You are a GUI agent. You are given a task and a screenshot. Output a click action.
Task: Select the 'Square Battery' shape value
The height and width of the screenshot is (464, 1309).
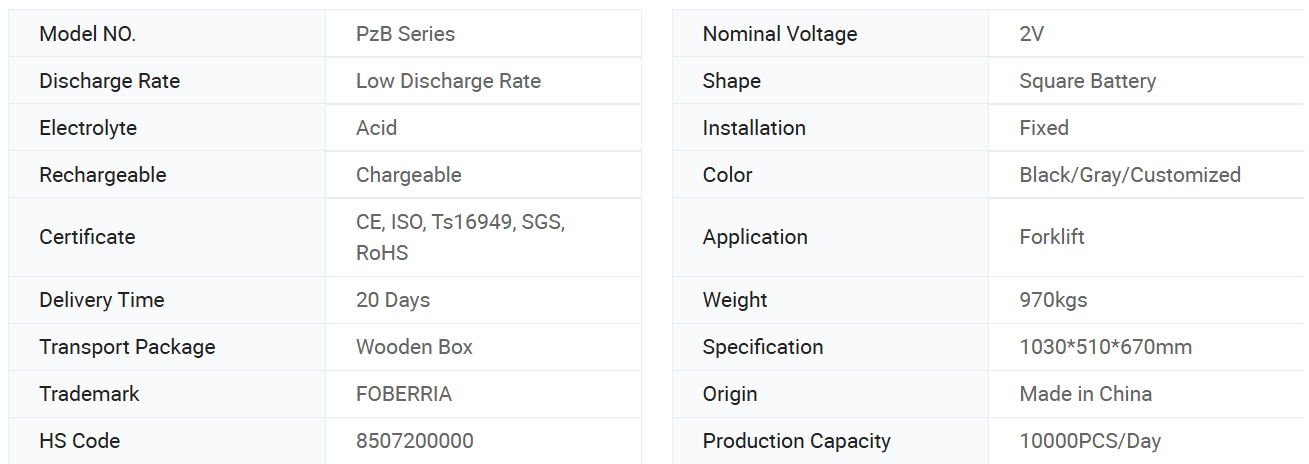click(x=1087, y=81)
